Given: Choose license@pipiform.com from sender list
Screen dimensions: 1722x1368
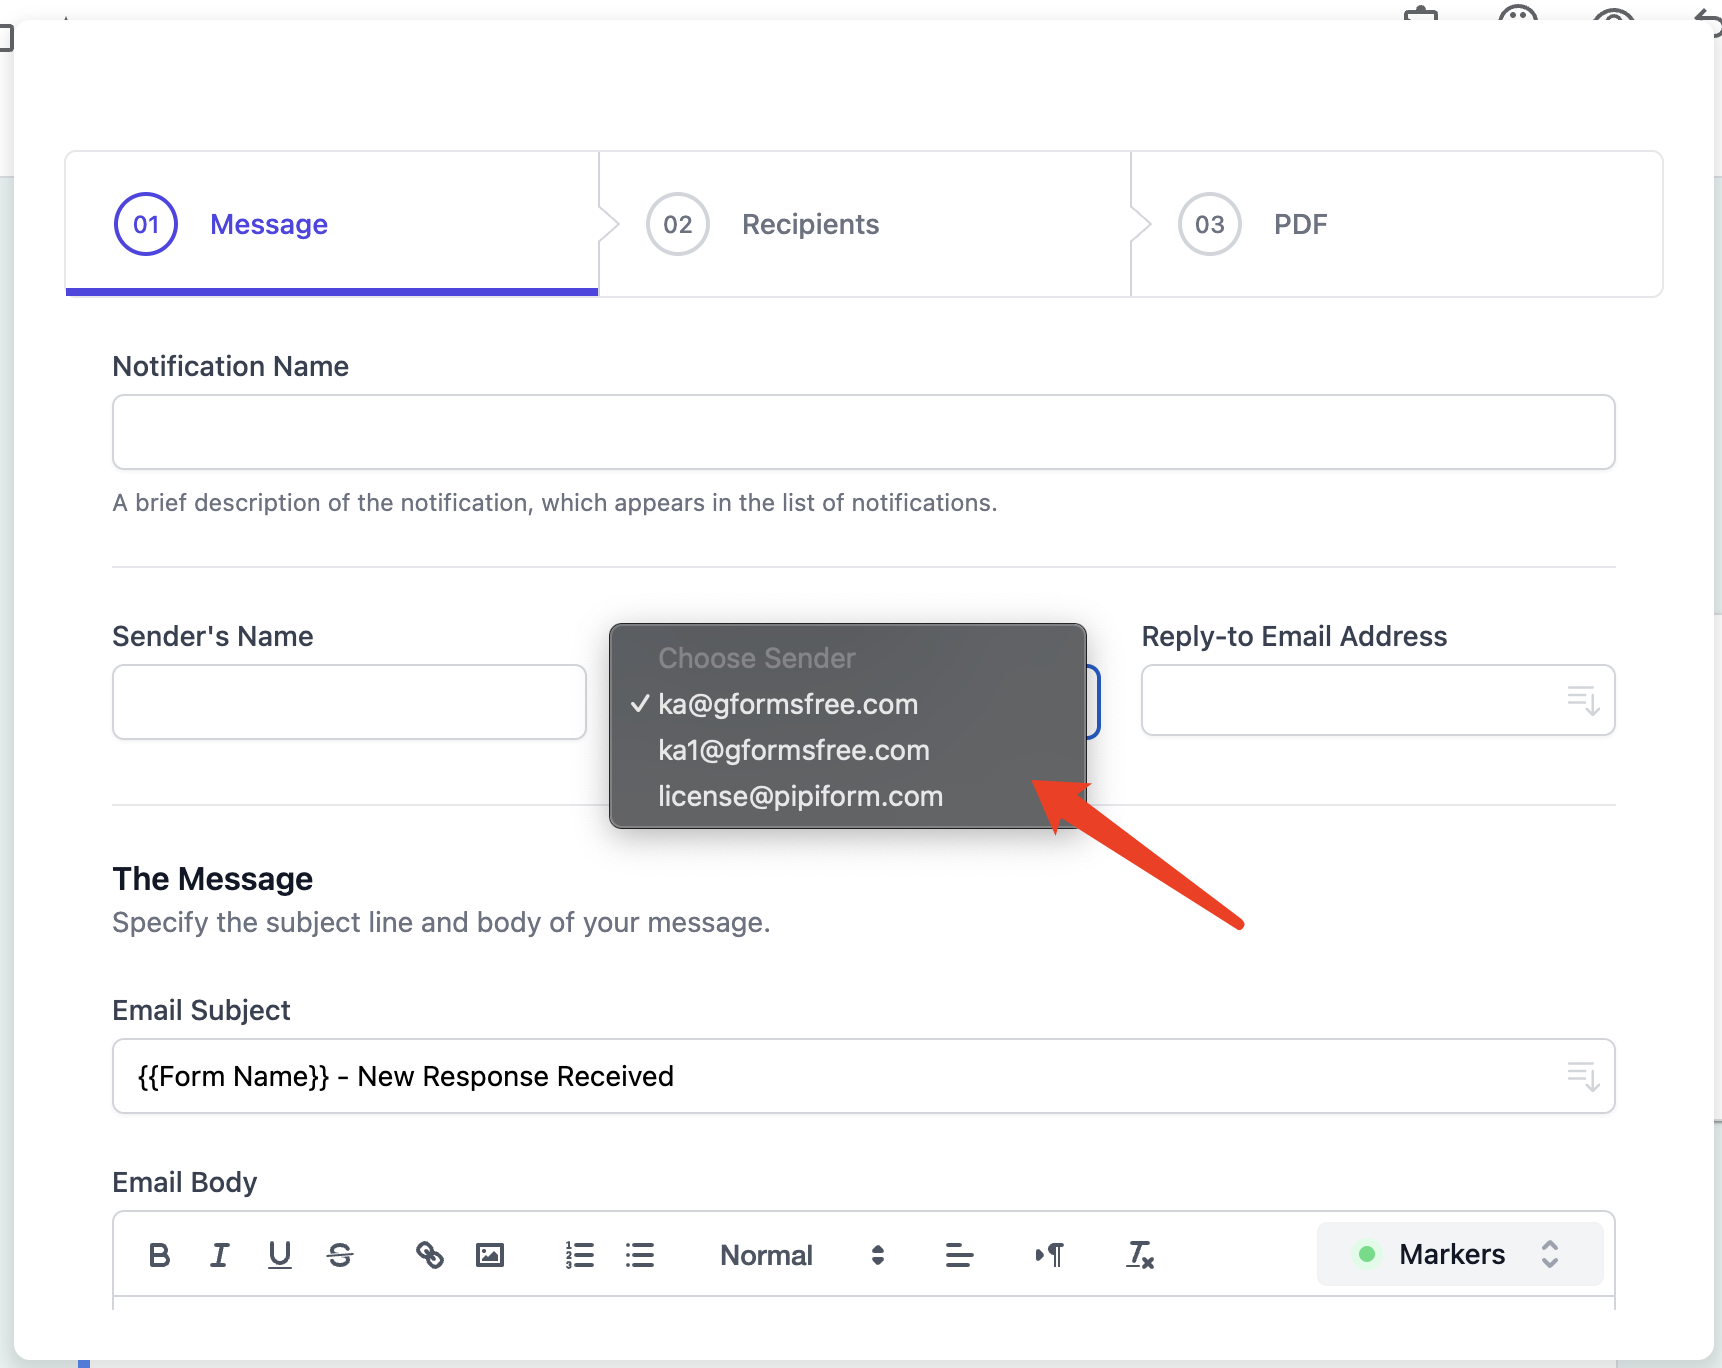Looking at the screenshot, I should pyautogui.click(x=800, y=796).
